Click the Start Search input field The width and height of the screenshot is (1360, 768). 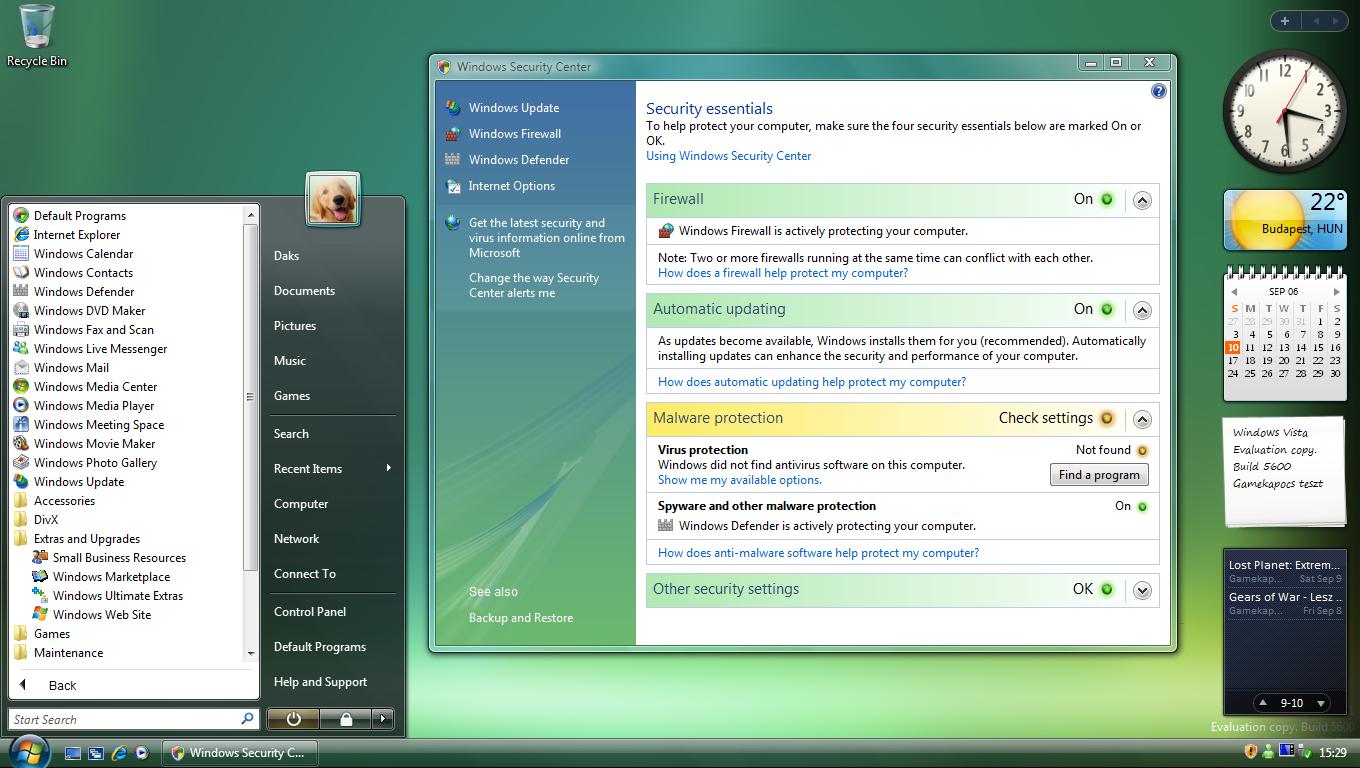click(125, 719)
